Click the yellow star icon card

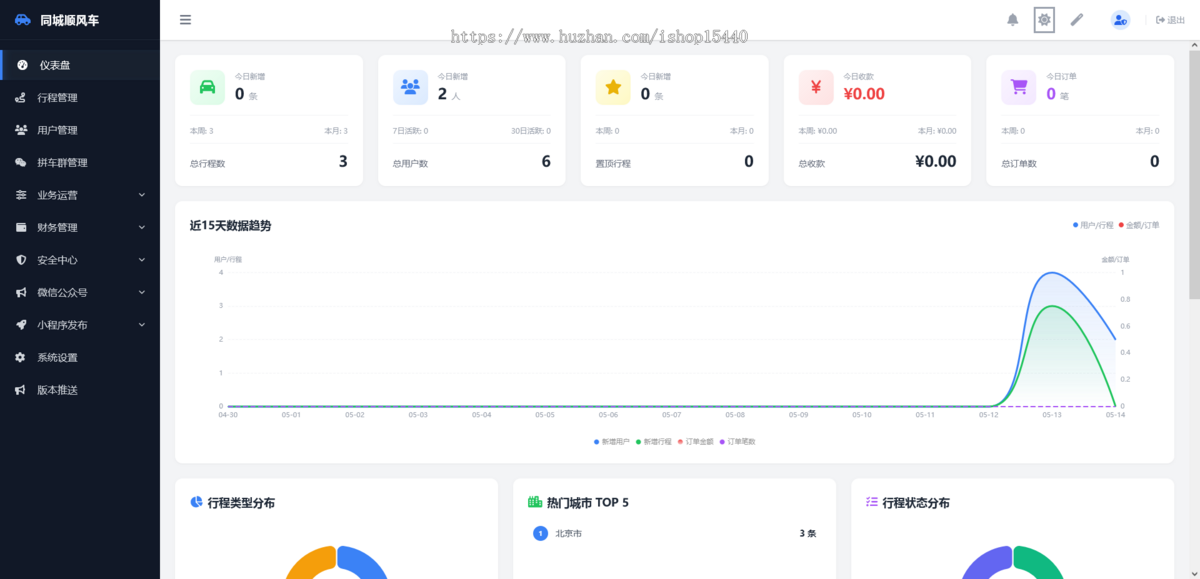pyautogui.click(x=613, y=87)
